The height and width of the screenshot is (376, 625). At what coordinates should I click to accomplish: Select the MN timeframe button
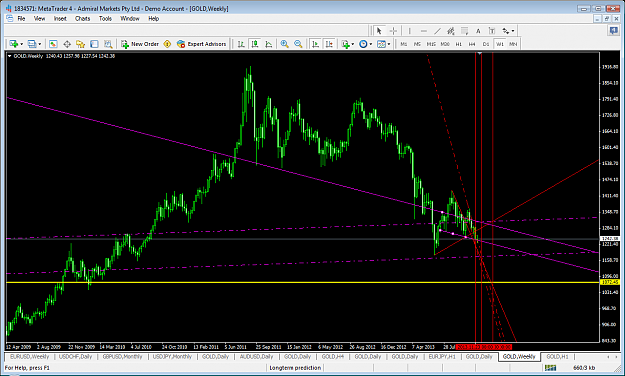513,44
